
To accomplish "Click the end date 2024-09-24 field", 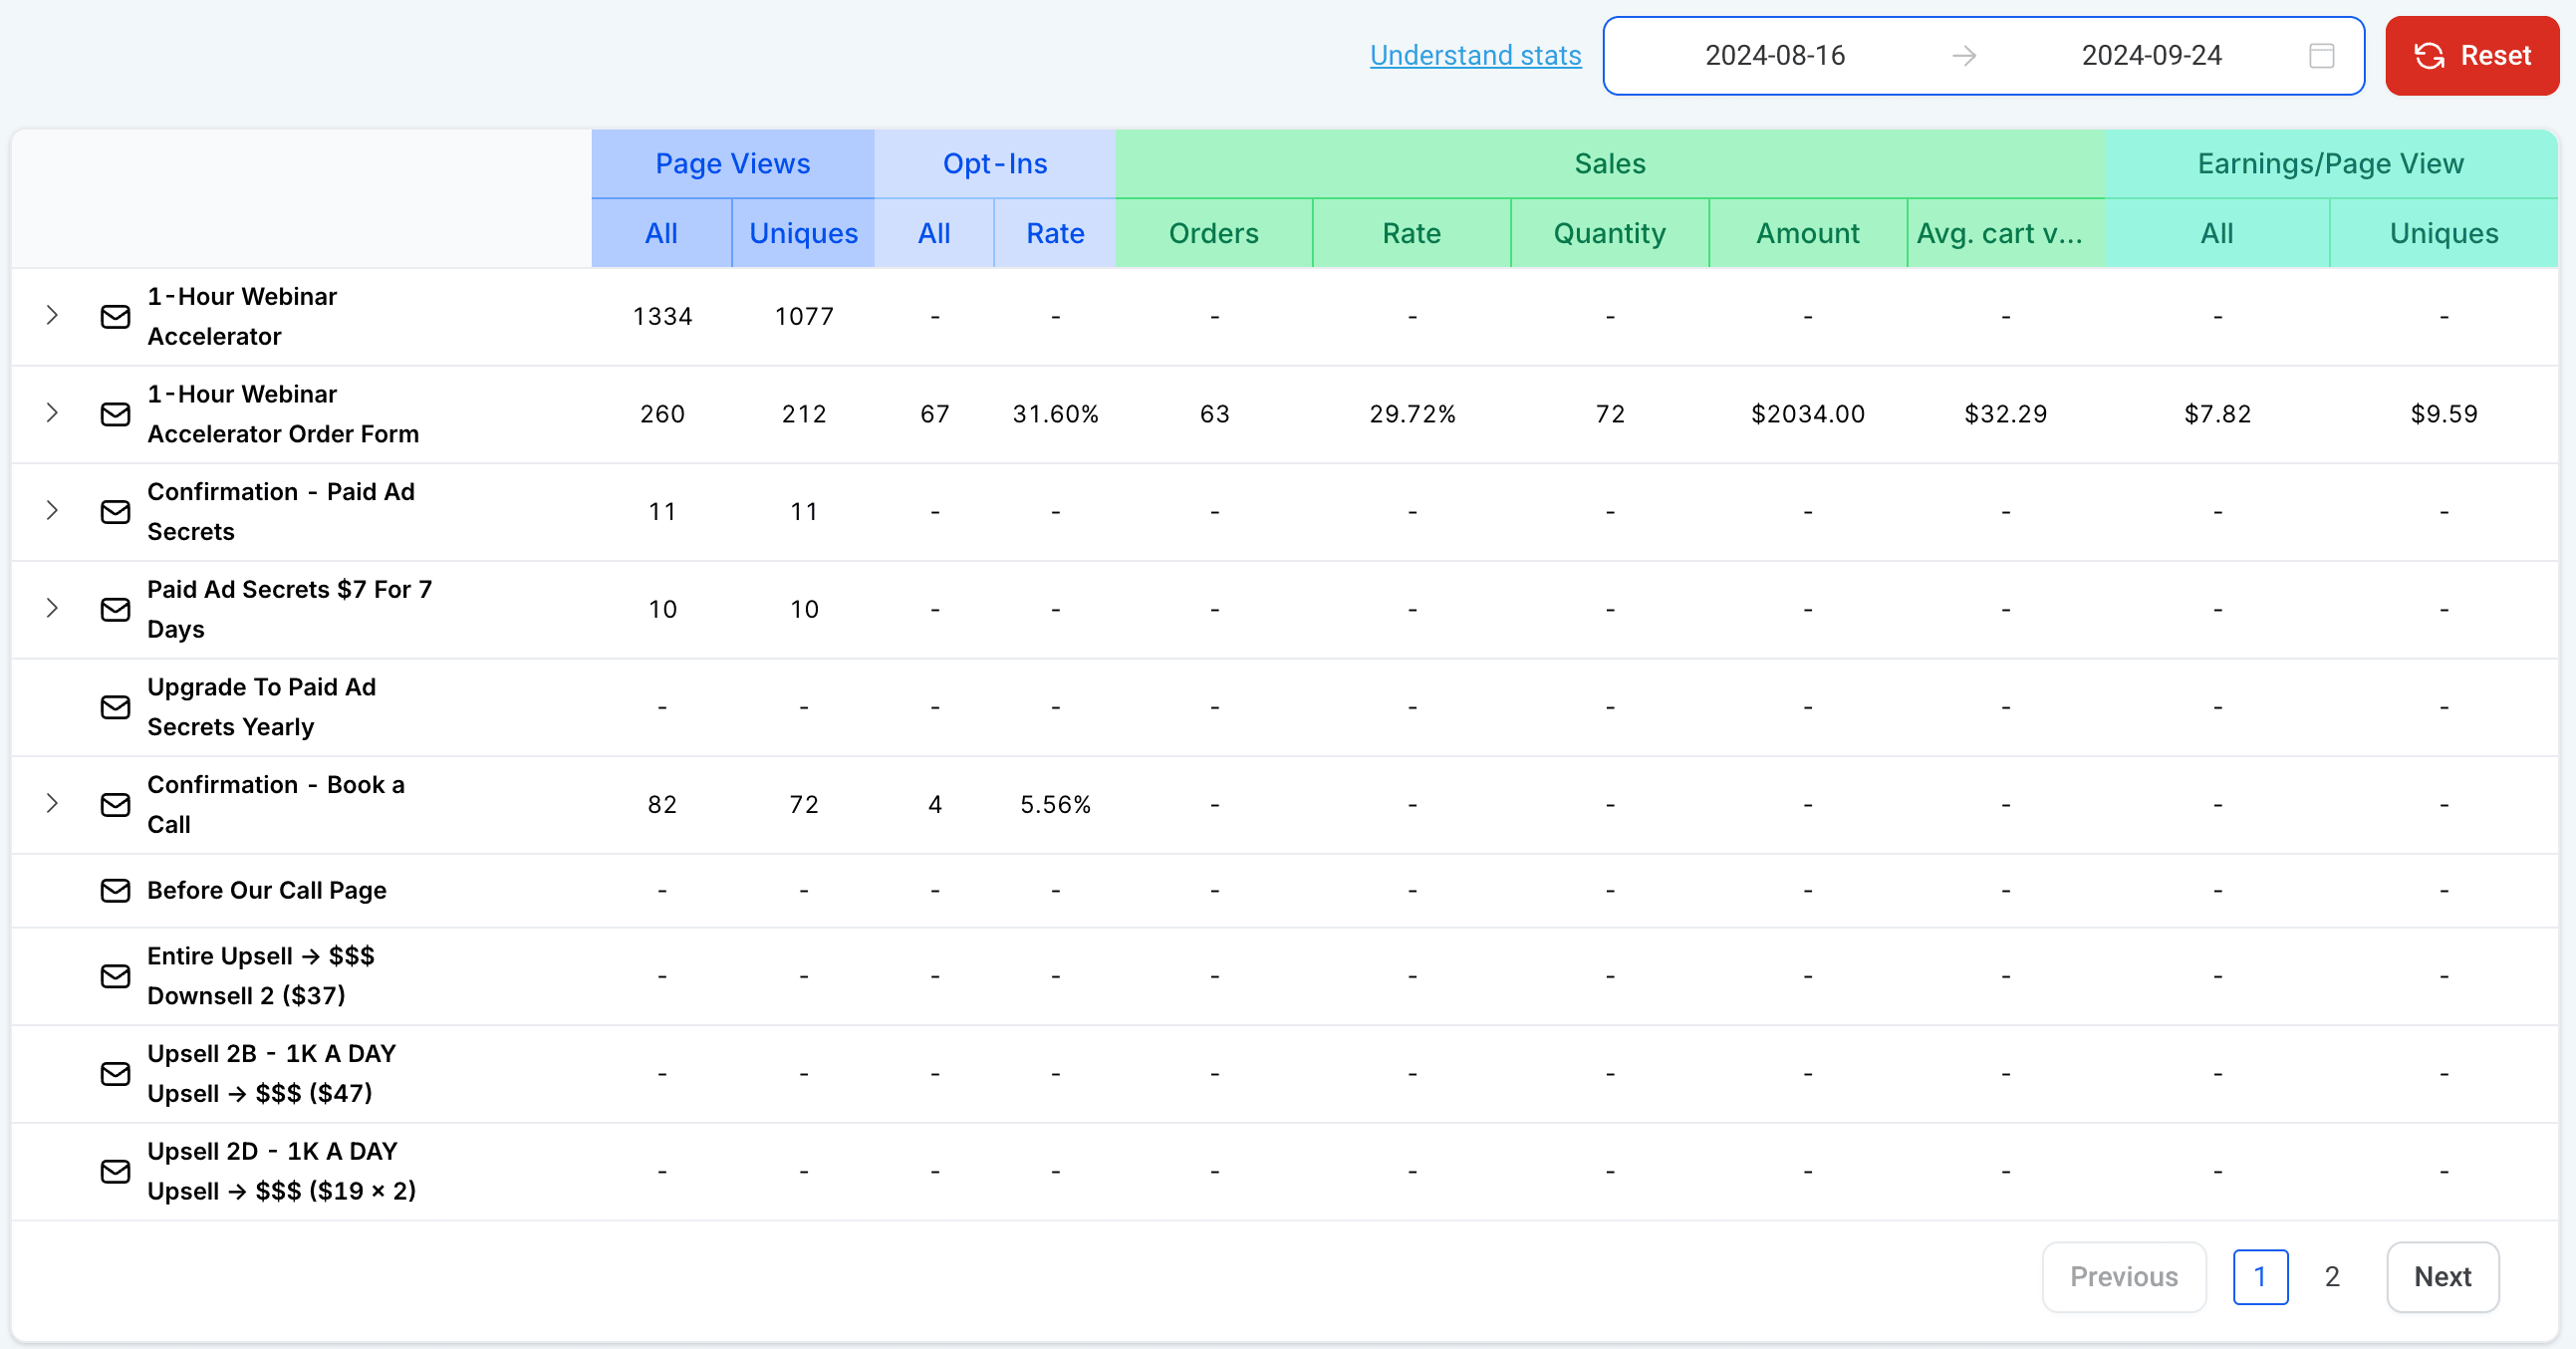I will pos(2151,56).
